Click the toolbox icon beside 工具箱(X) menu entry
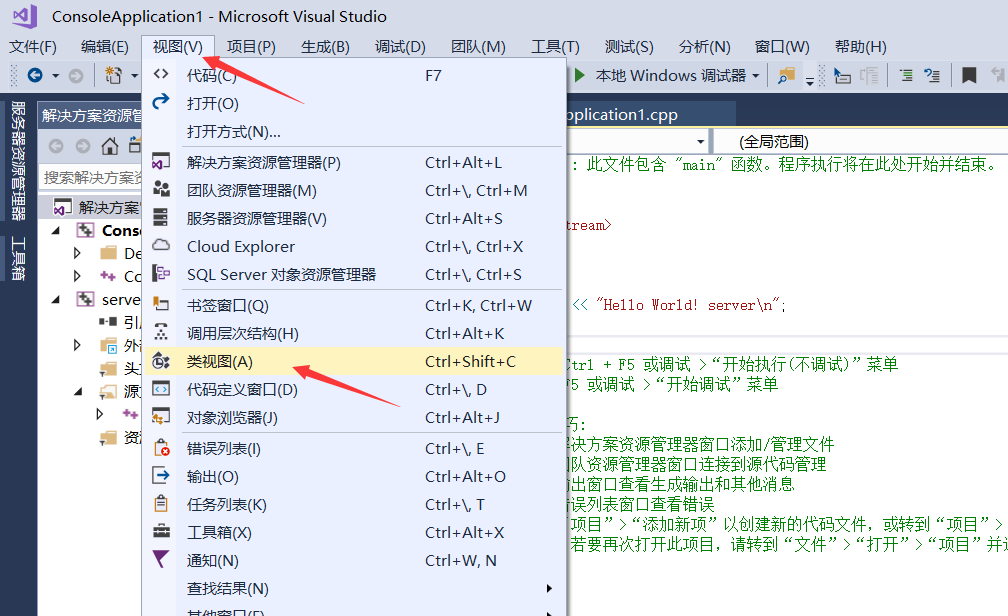The width and height of the screenshot is (1008, 616). pyautogui.click(x=161, y=531)
